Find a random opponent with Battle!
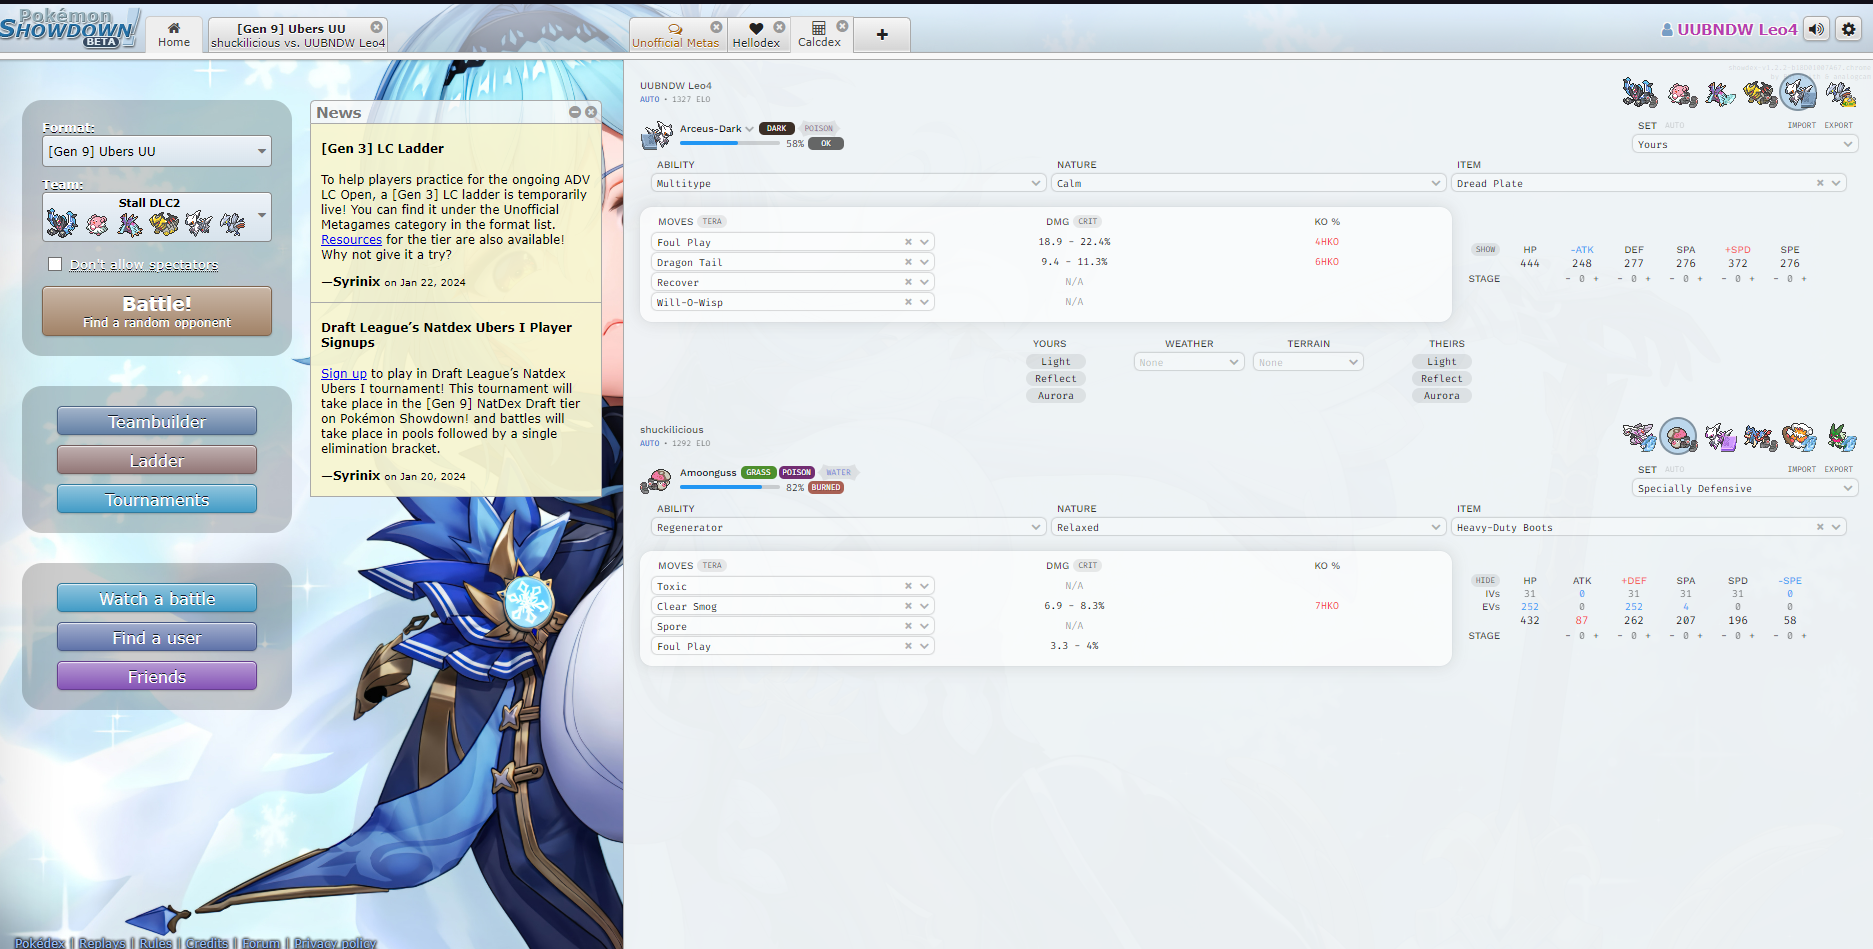Screen dimensions: 1873x949 [x=157, y=311]
